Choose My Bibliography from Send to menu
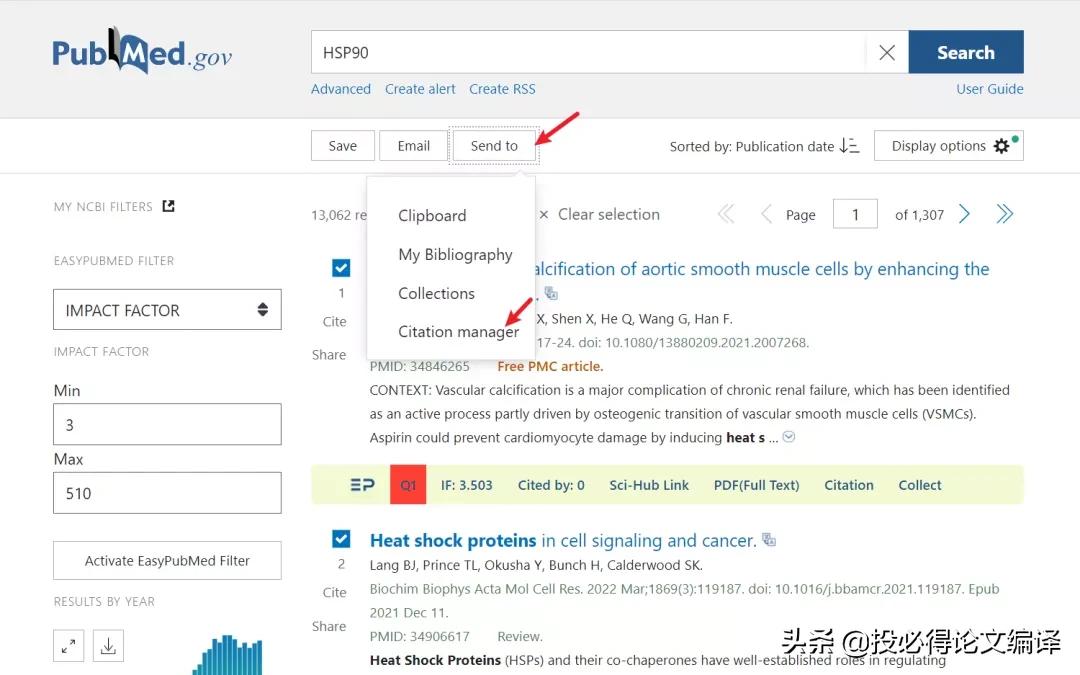 (455, 255)
